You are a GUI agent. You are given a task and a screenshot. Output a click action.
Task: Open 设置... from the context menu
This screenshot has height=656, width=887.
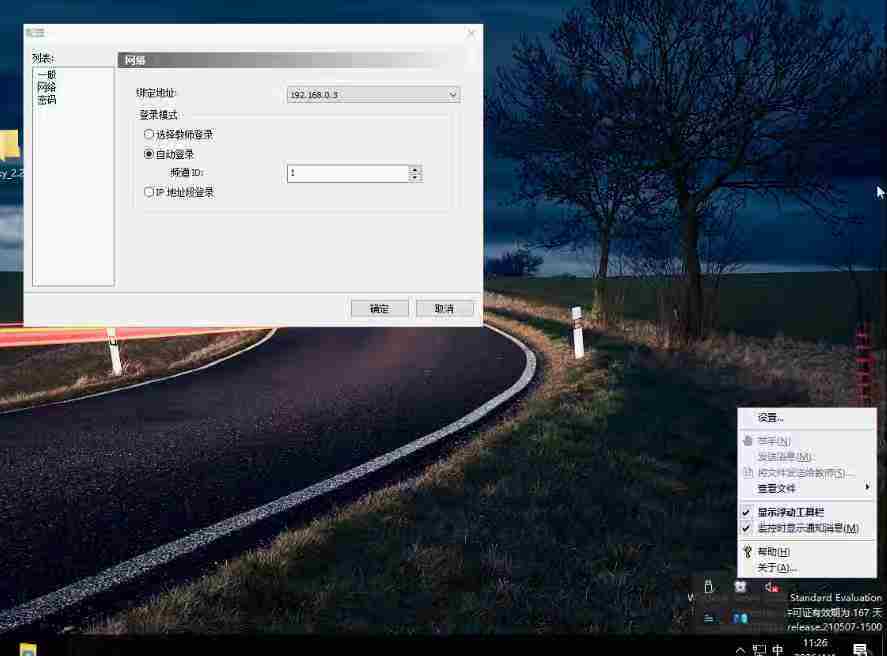770,417
